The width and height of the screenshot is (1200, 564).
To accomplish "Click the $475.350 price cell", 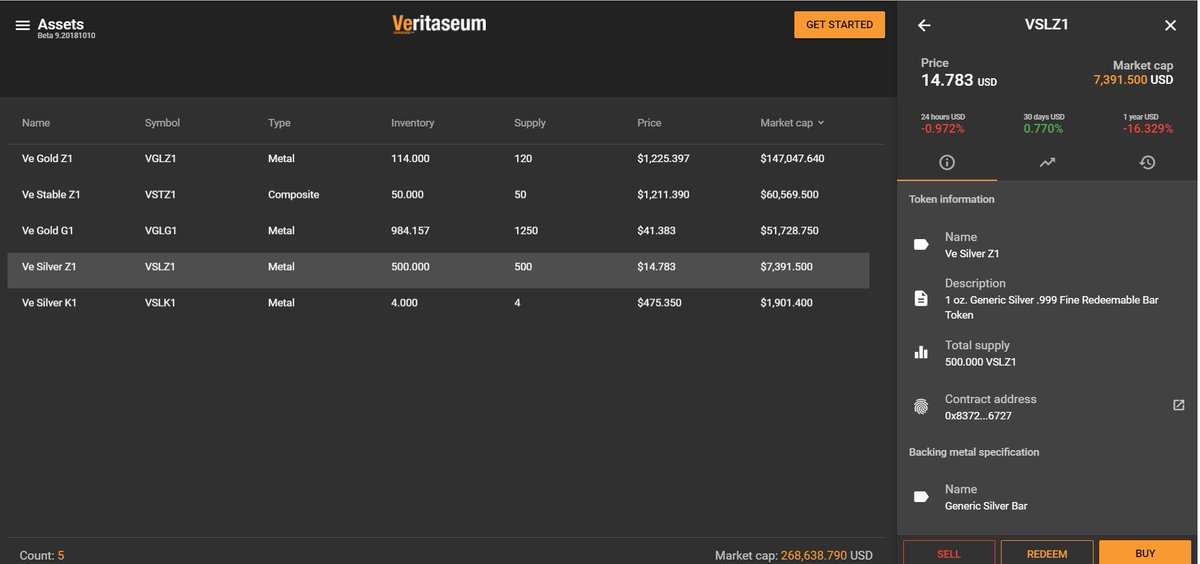I will [x=659, y=302].
